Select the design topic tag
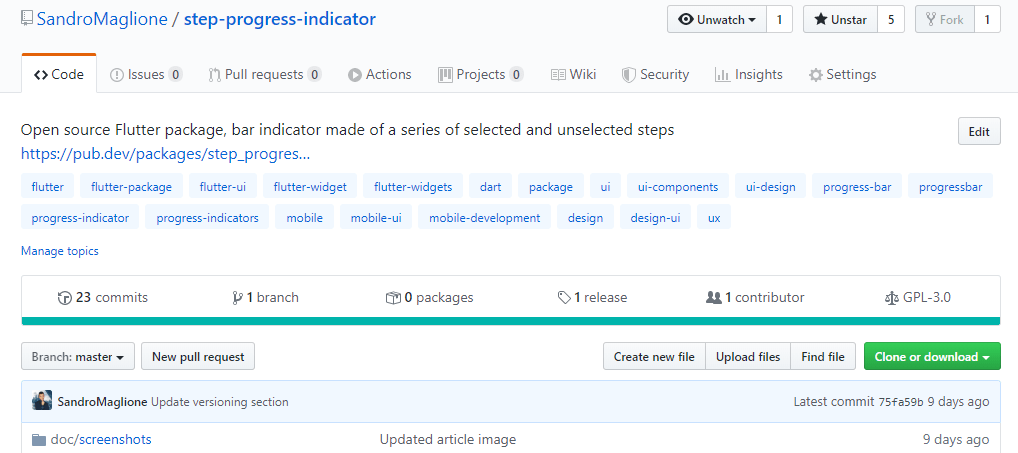This screenshot has width=1018, height=453. tap(585, 217)
